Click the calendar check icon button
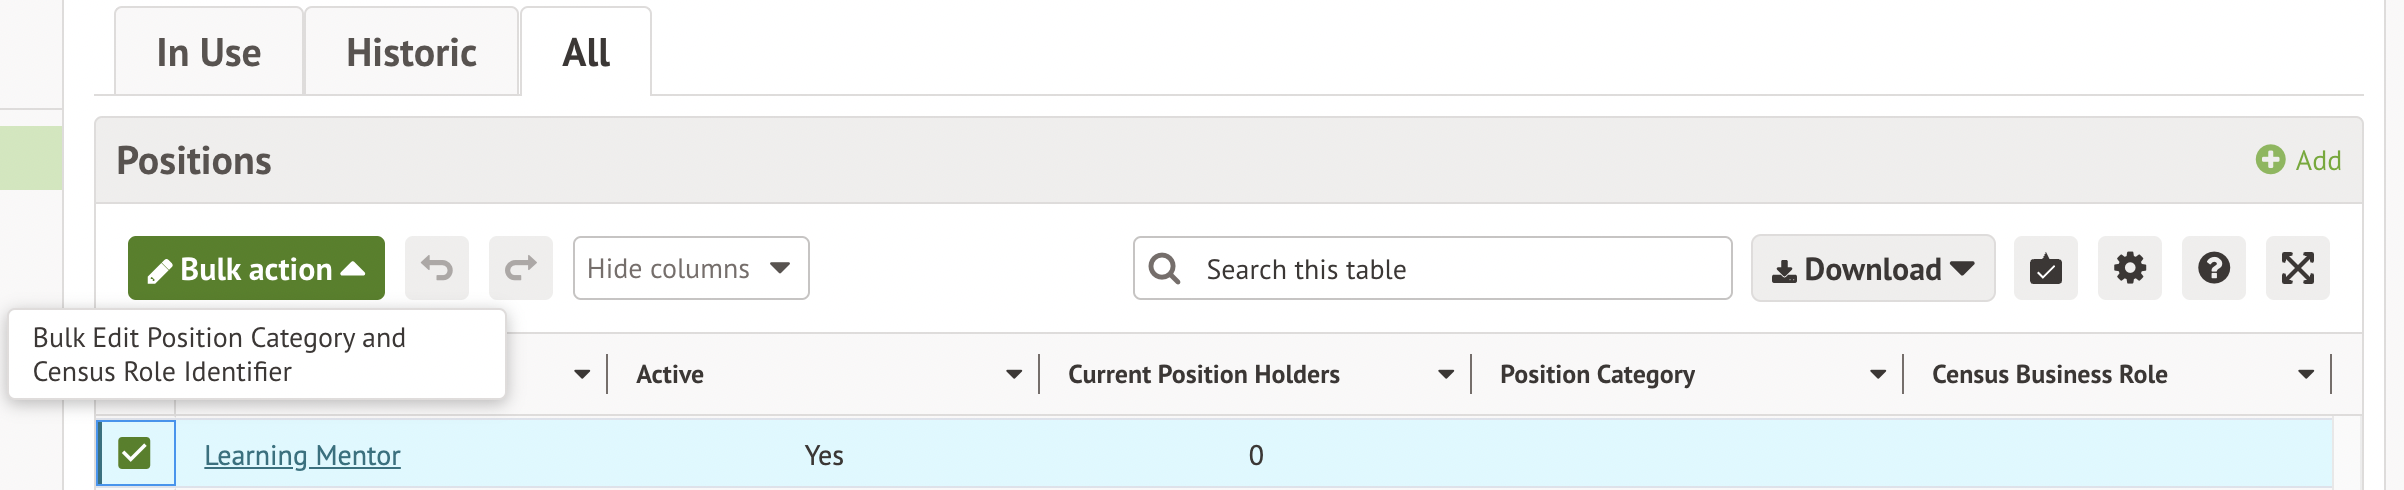The height and width of the screenshot is (490, 2404). point(2045,268)
